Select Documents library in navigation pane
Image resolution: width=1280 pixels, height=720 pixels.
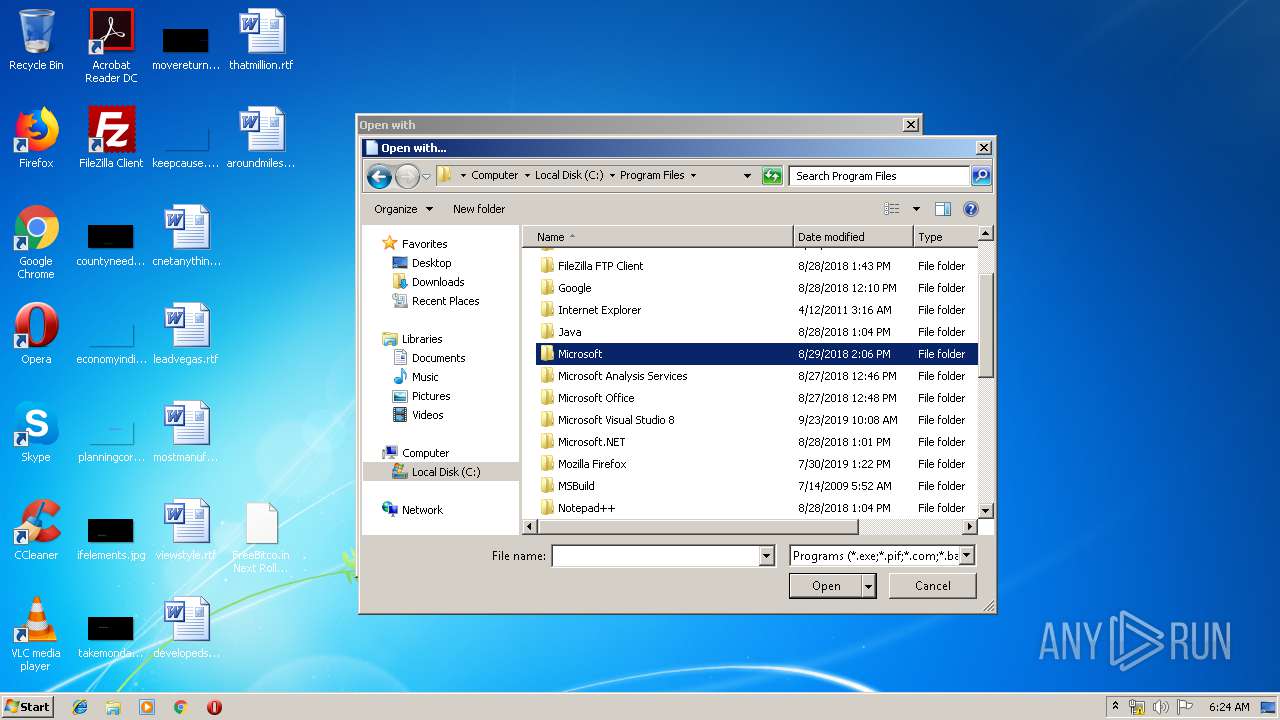pyautogui.click(x=438, y=358)
